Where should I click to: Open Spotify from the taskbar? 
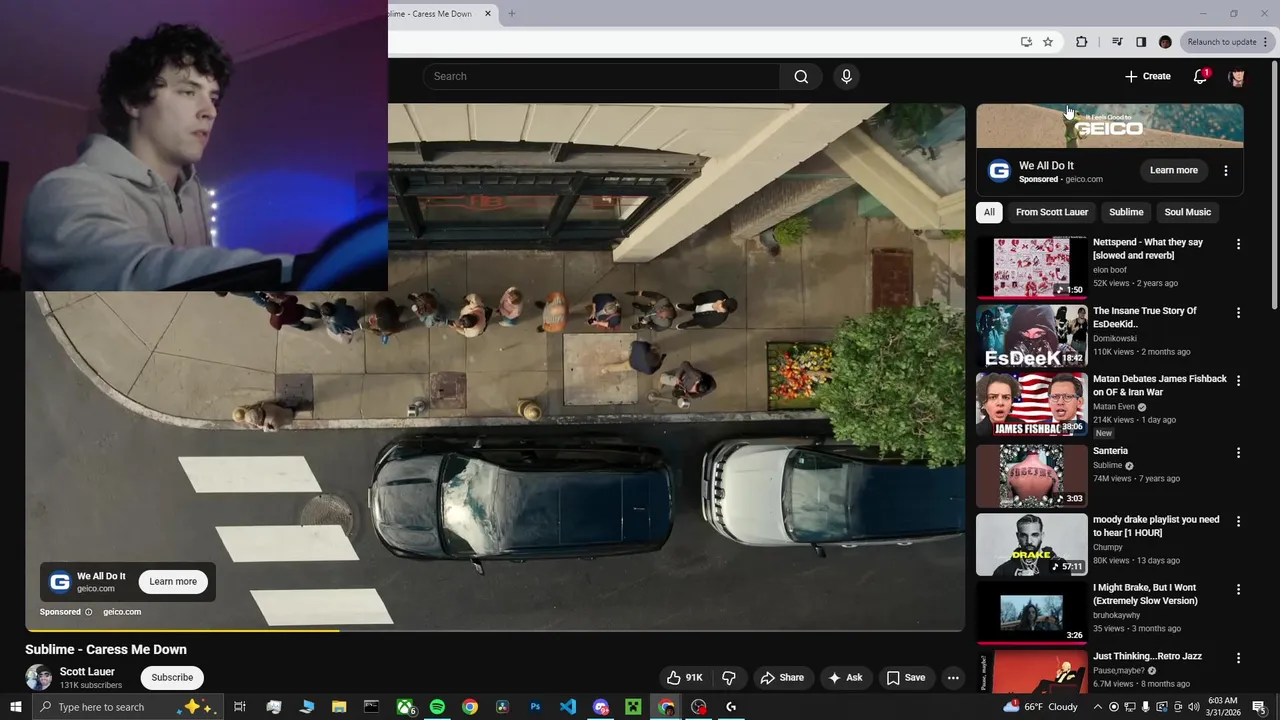437,707
